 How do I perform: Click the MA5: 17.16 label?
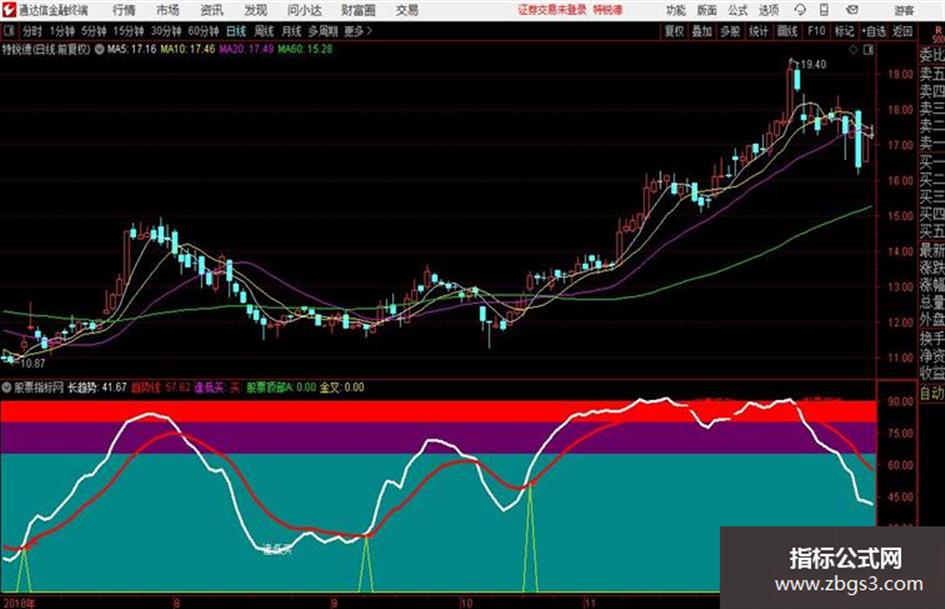click(131, 49)
